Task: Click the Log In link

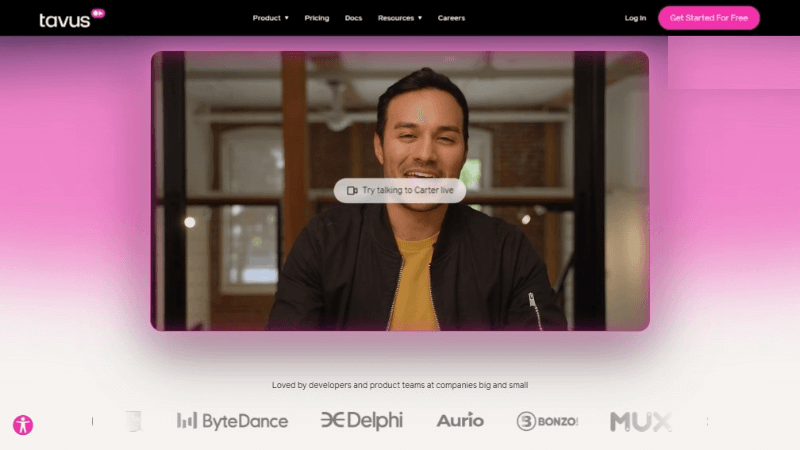Action: [635, 18]
